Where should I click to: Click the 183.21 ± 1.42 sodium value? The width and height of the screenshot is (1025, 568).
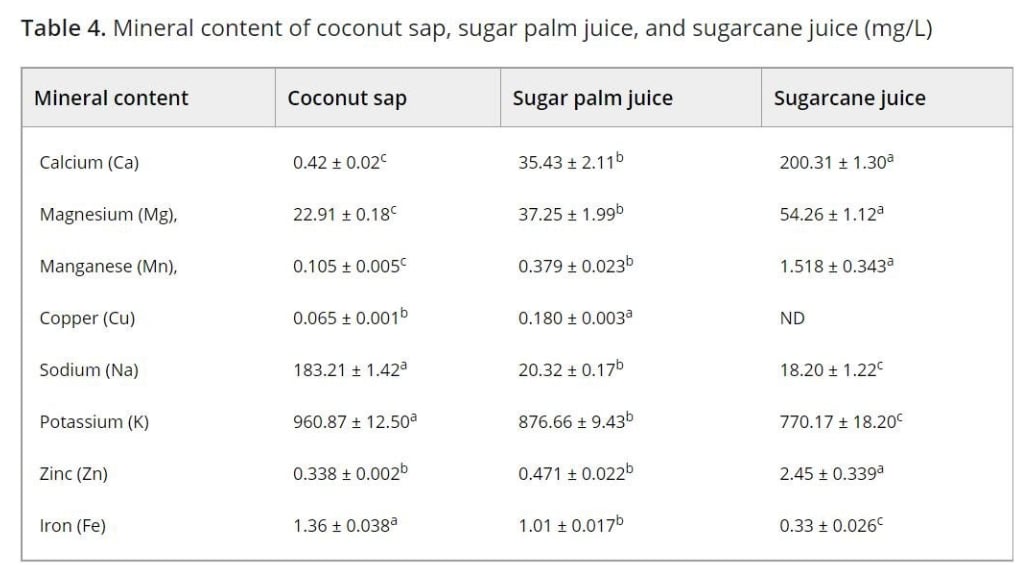(350, 370)
